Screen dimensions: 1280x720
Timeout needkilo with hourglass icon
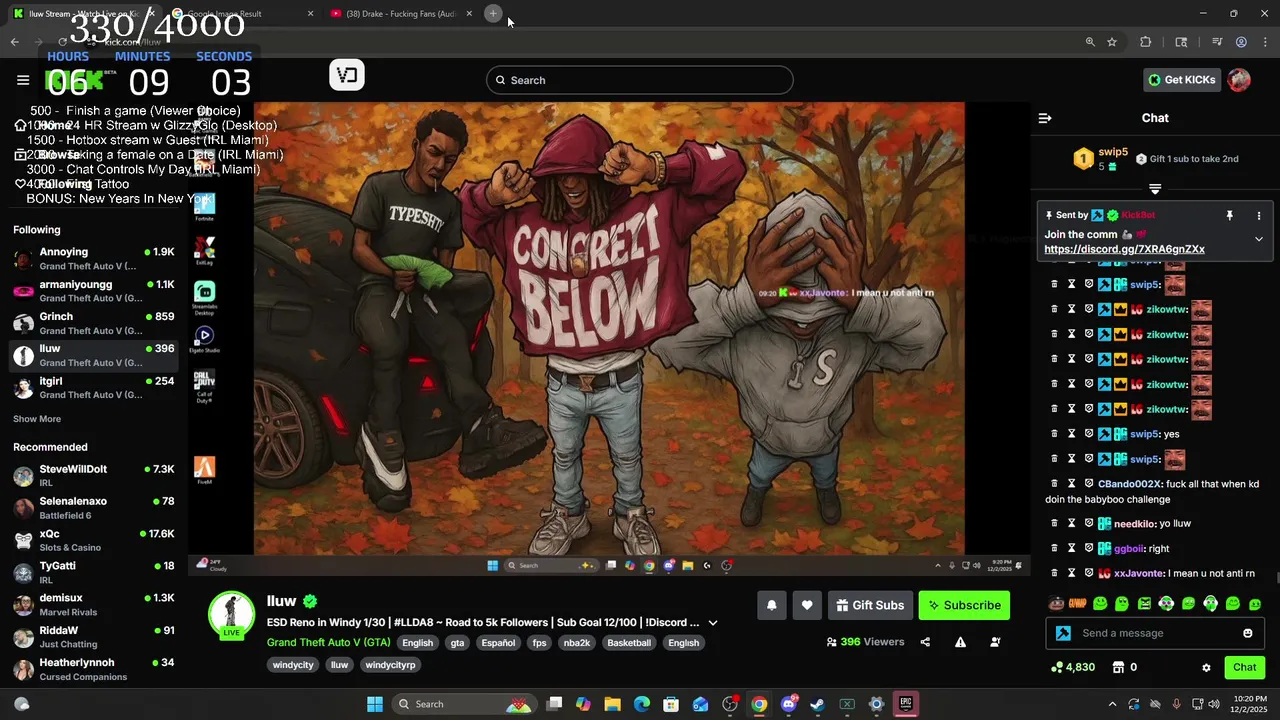point(1071,523)
